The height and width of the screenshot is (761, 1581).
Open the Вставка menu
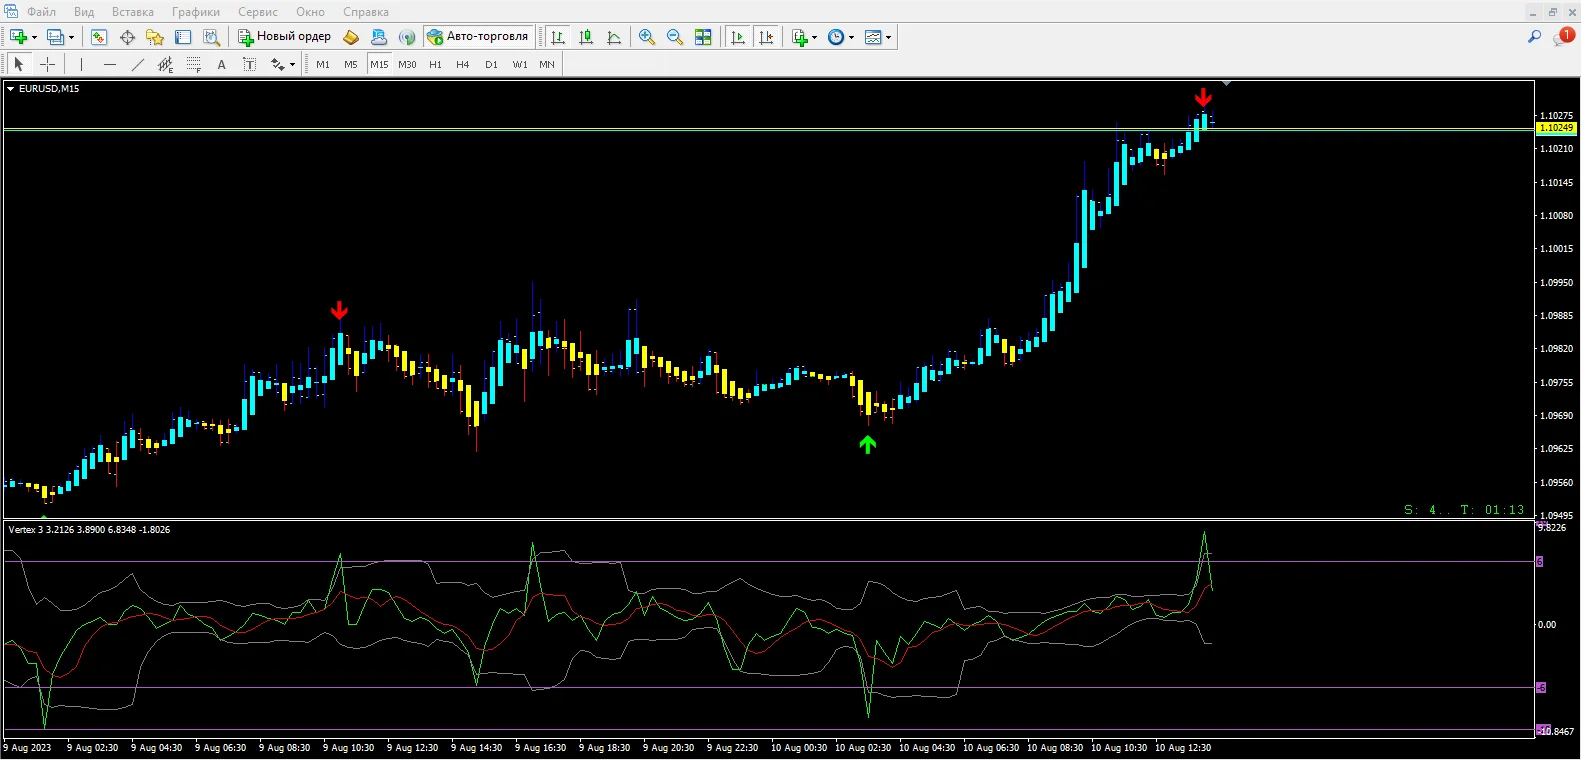tap(133, 12)
